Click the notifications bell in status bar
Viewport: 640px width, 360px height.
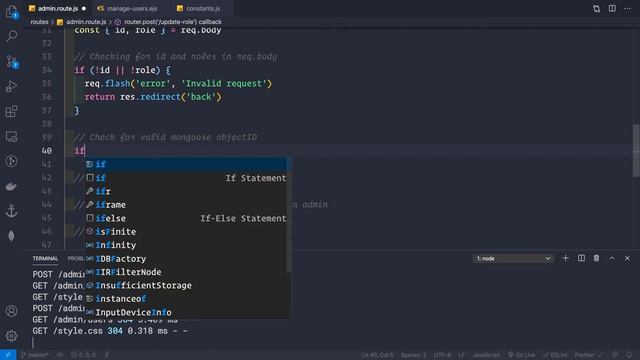click(x=629, y=355)
